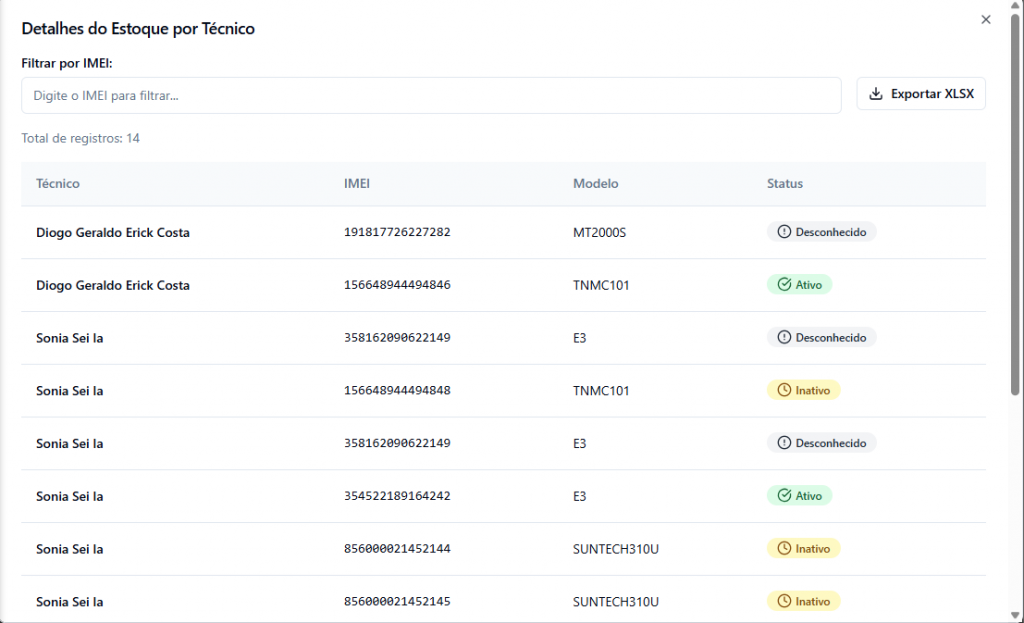Select the Modelo column header
Screen dimensions: 1024x623
595,184
